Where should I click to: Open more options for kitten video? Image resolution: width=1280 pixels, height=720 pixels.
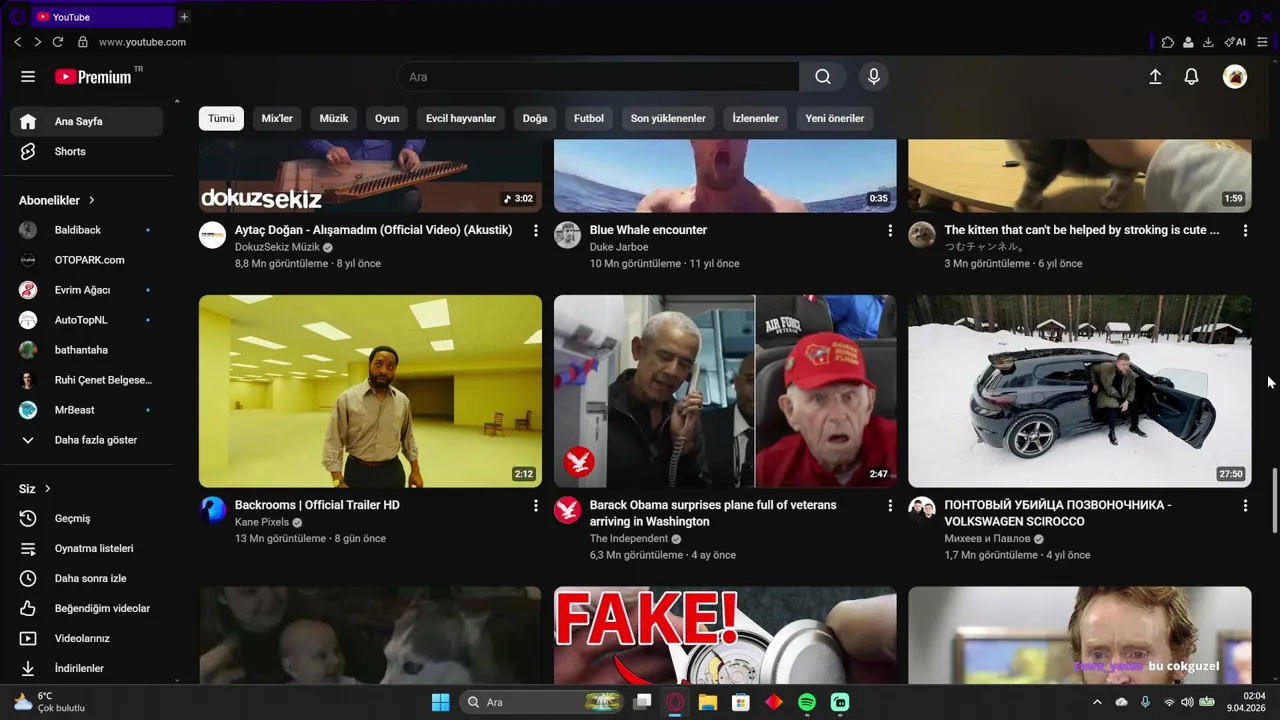click(1245, 231)
